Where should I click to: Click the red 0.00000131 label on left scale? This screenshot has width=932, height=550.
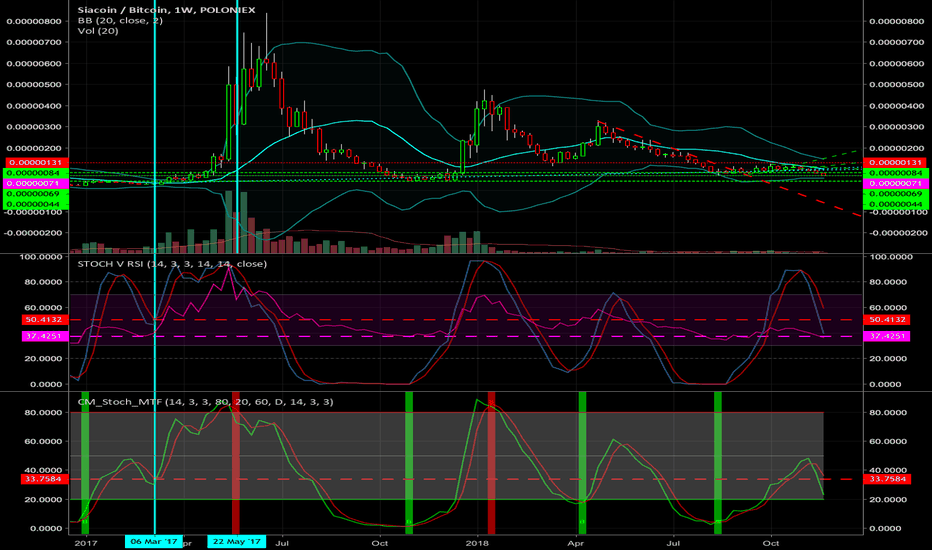pyautogui.click(x=34, y=162)
